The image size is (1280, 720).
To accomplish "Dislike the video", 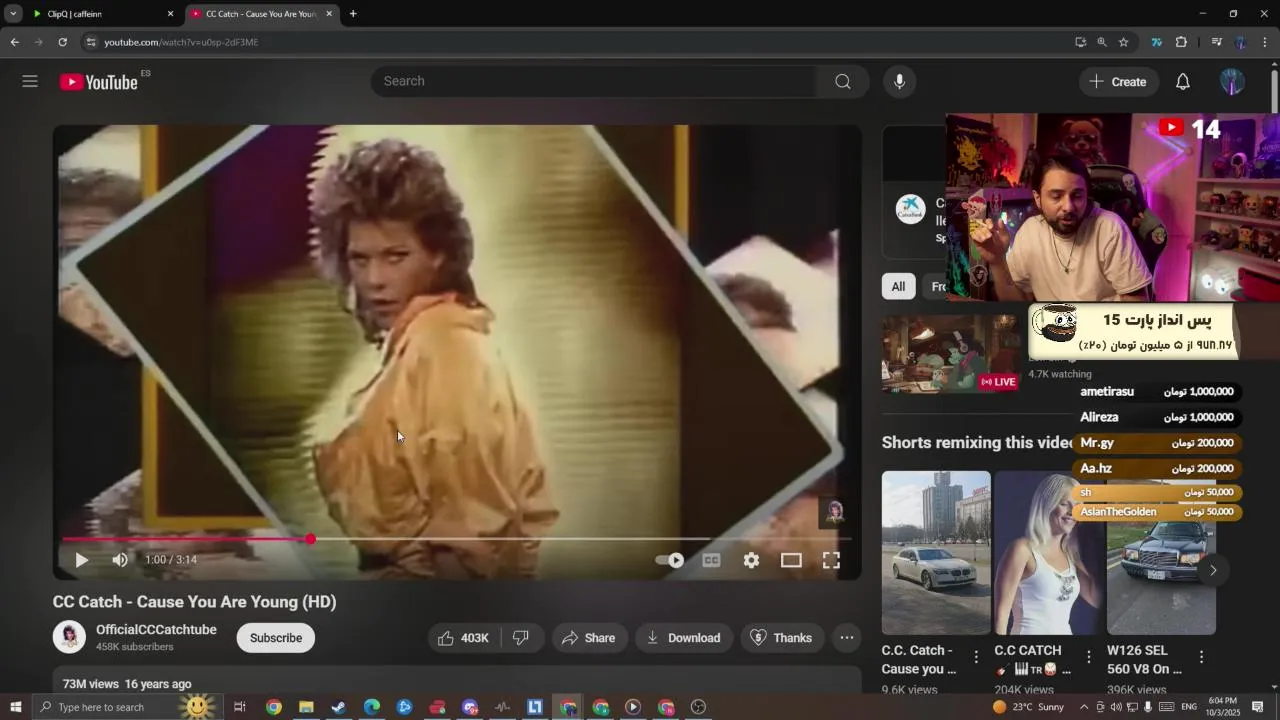I will [521, 638].
